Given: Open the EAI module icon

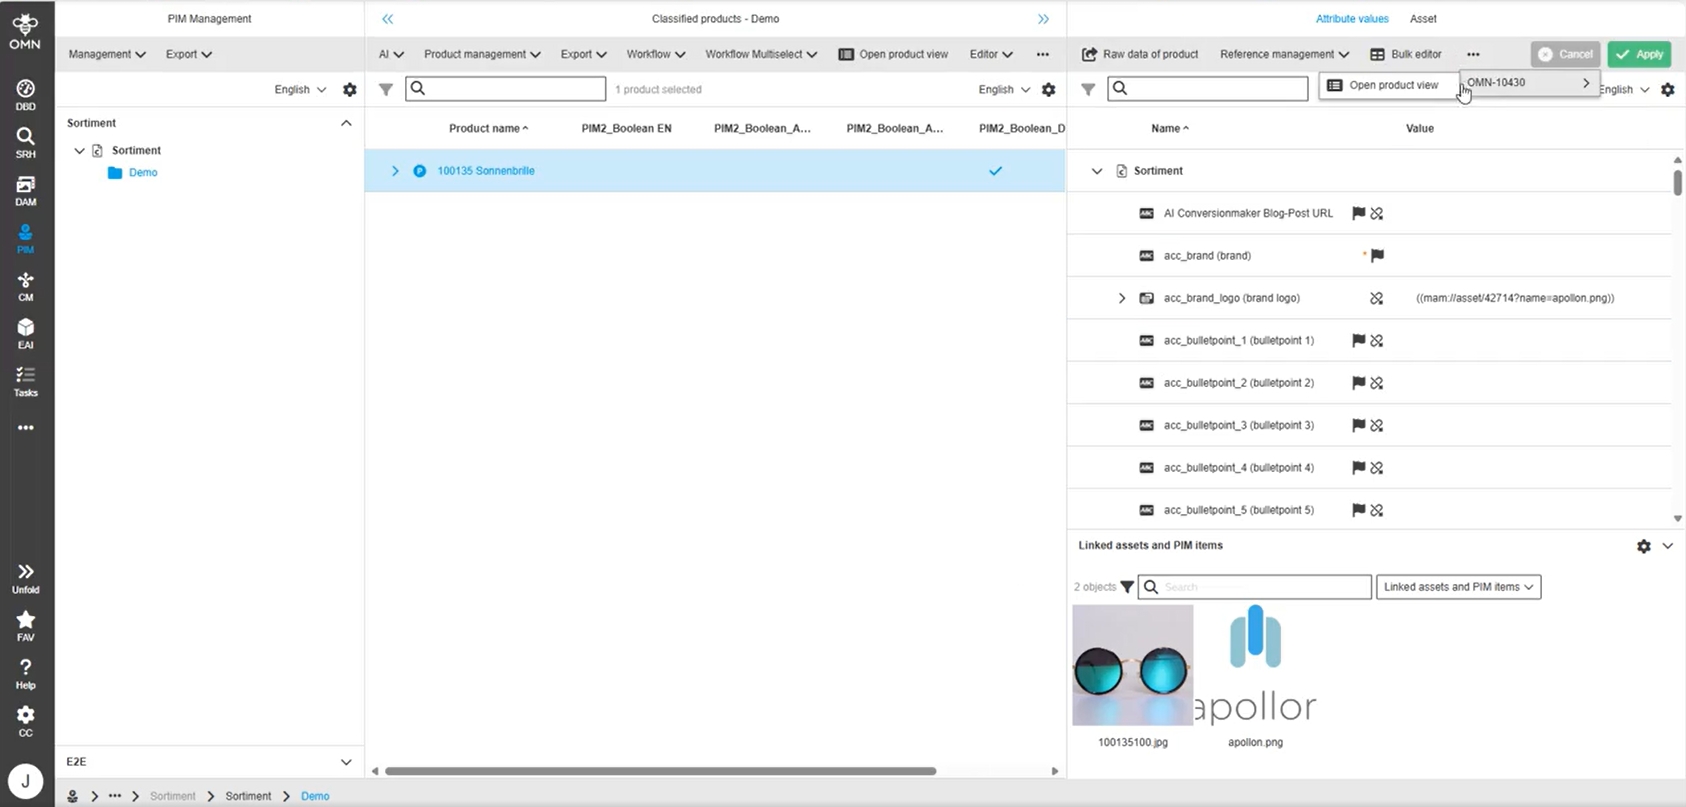Looking at the screenshot, I should [25, 333].
